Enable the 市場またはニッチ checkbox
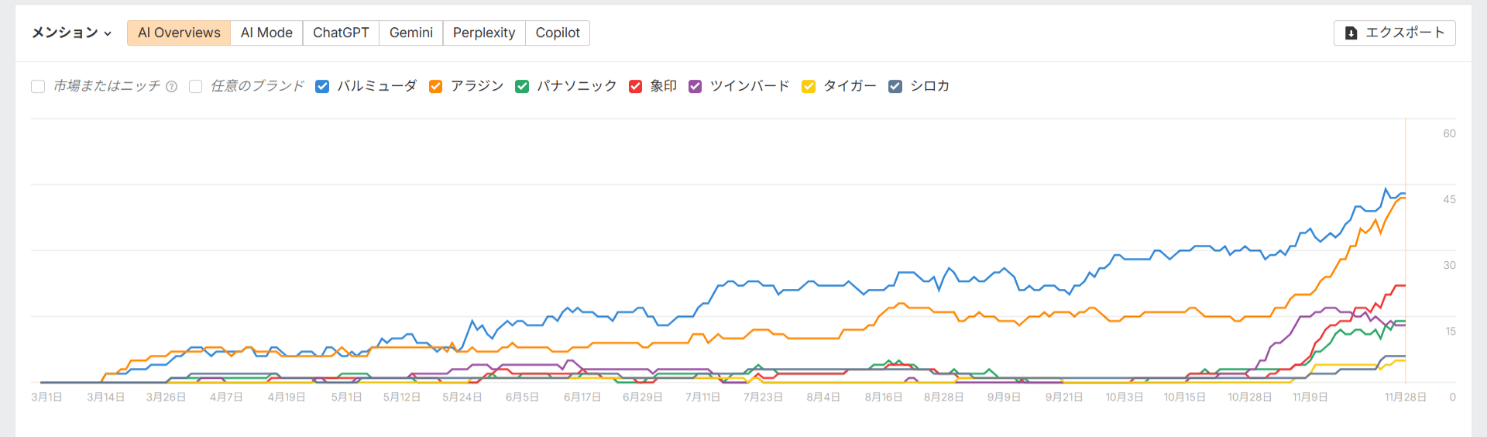Screen dimensions: 1487x437 tap(38, 86)
